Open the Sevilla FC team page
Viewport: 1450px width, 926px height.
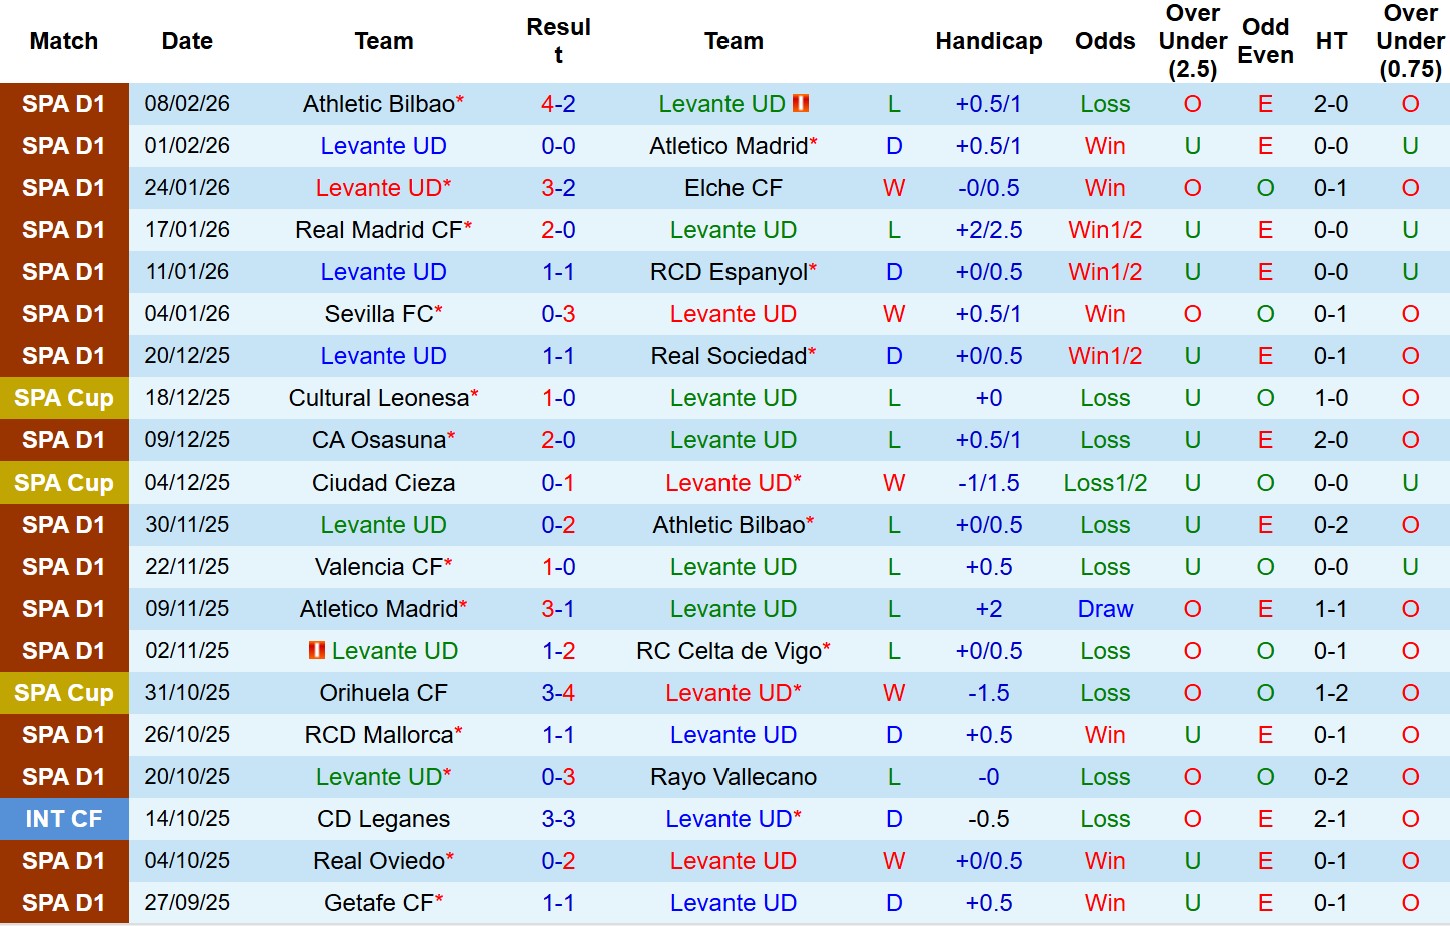click(x=379, y=314)
